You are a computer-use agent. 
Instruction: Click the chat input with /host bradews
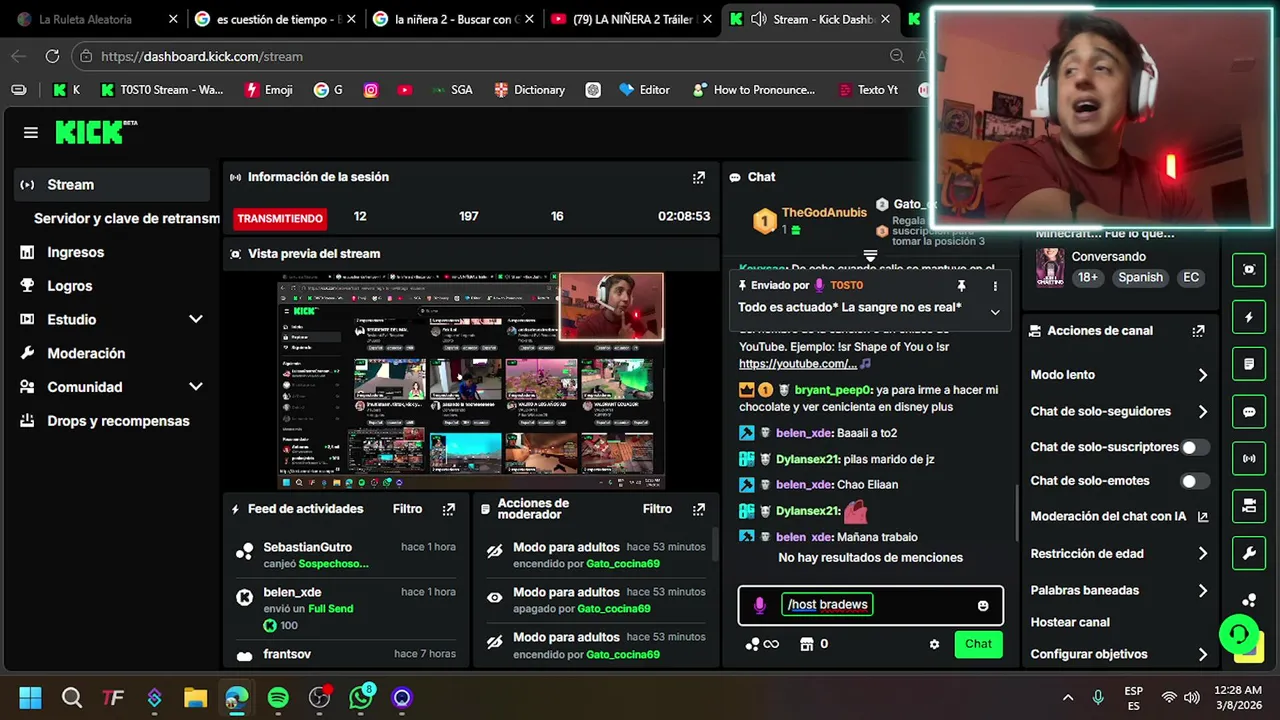pyautogui.click(x=870, y=605)
